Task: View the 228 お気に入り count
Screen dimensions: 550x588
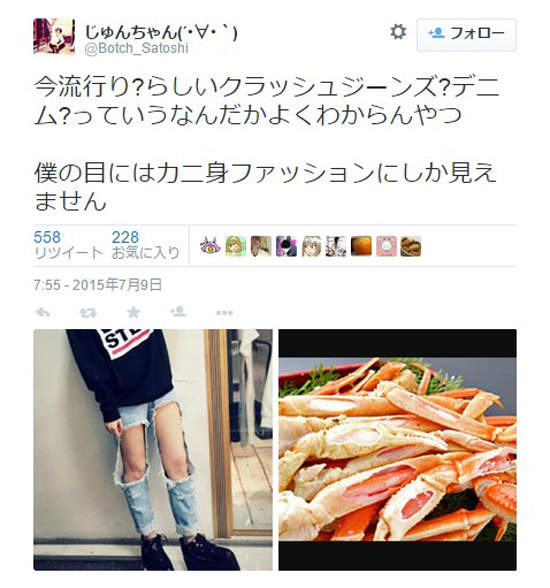Action: [145, 245]
